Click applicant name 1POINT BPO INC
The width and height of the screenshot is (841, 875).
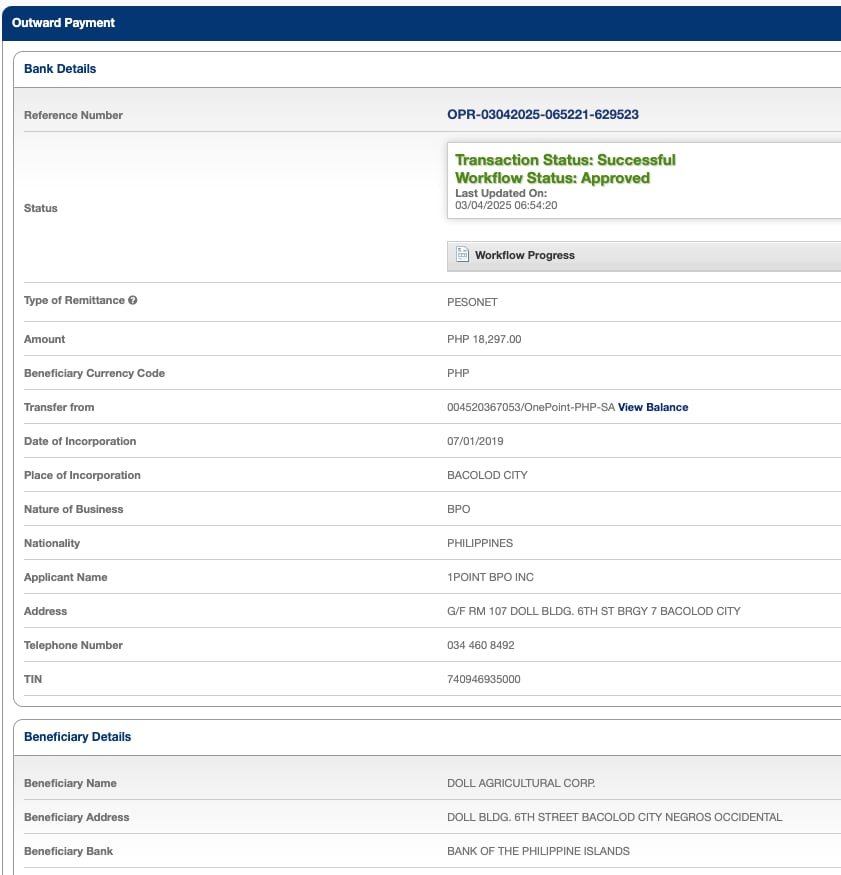coord(490,577)
